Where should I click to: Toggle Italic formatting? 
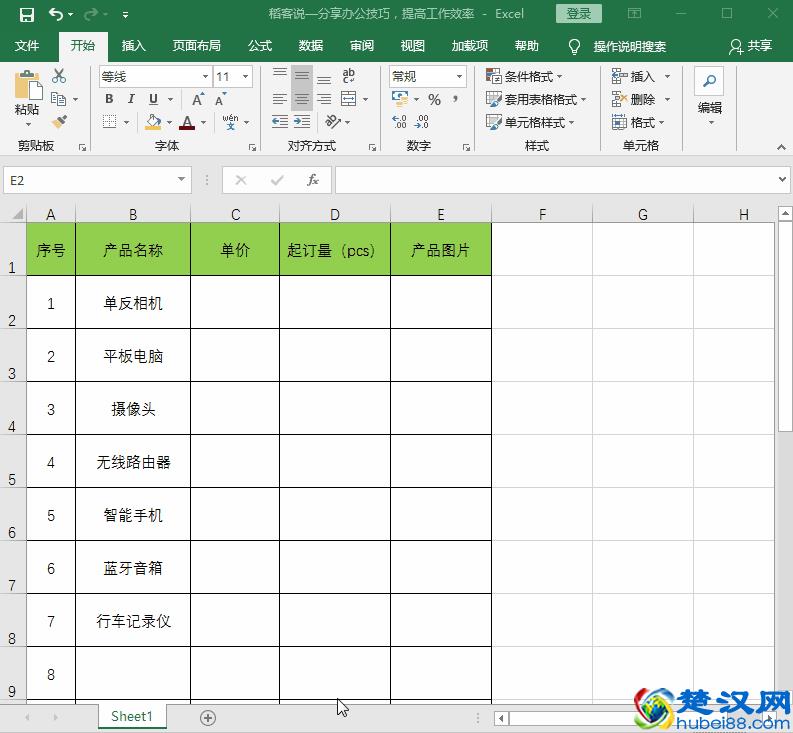pos(131,99)
